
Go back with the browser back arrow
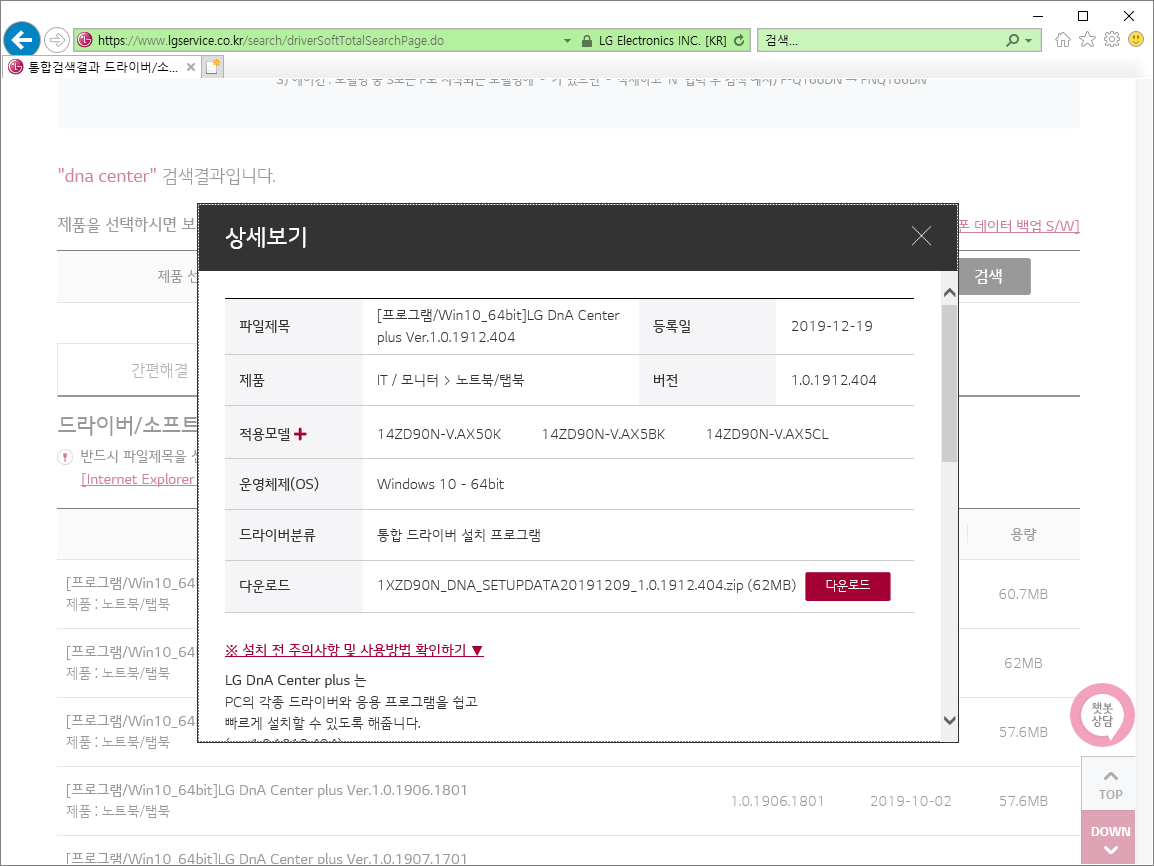[x=22, y=39]
